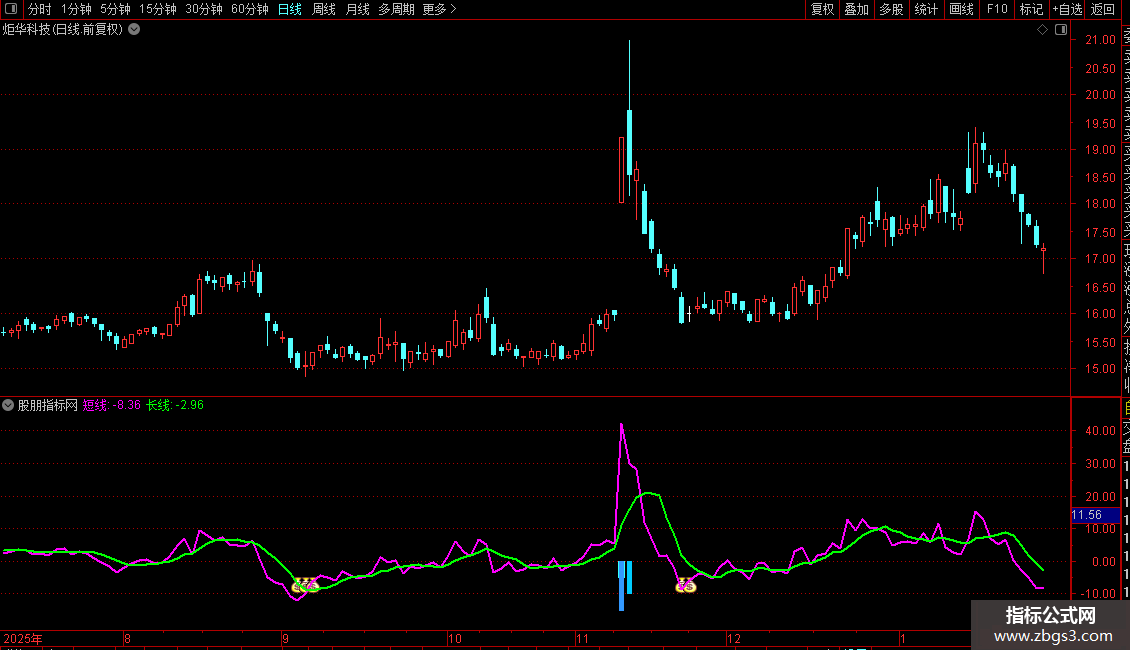Image resolution: width=1130 pixels, height=650 pixels.
Task: Click the 统计 statistics button
Action: coord(926,9)
